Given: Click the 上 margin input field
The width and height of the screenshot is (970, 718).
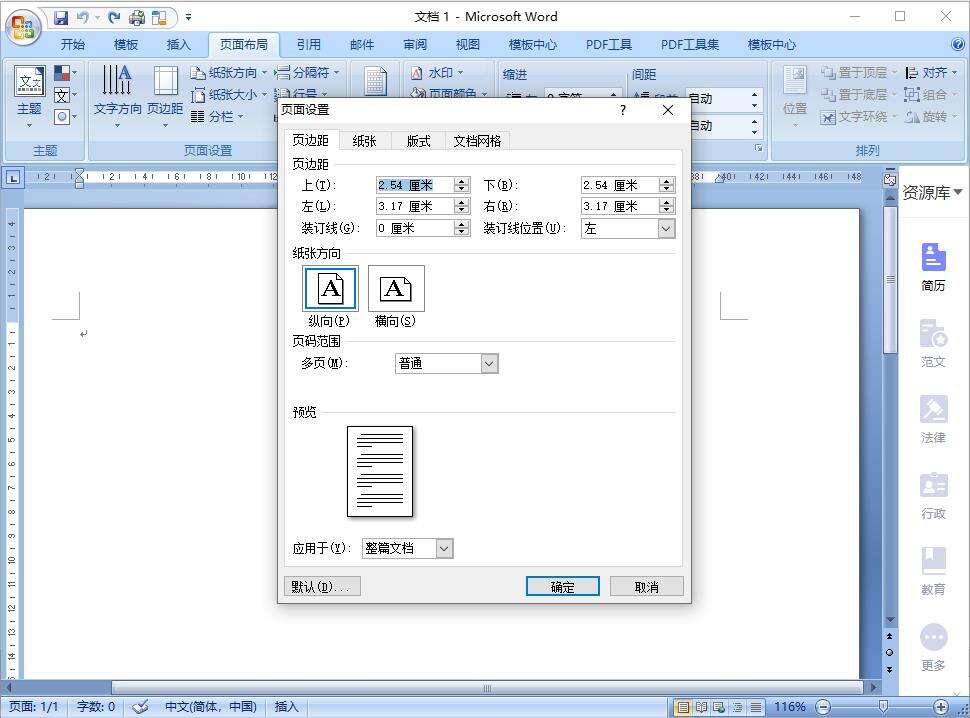Looking at the screenshot, I should [415, 184].
